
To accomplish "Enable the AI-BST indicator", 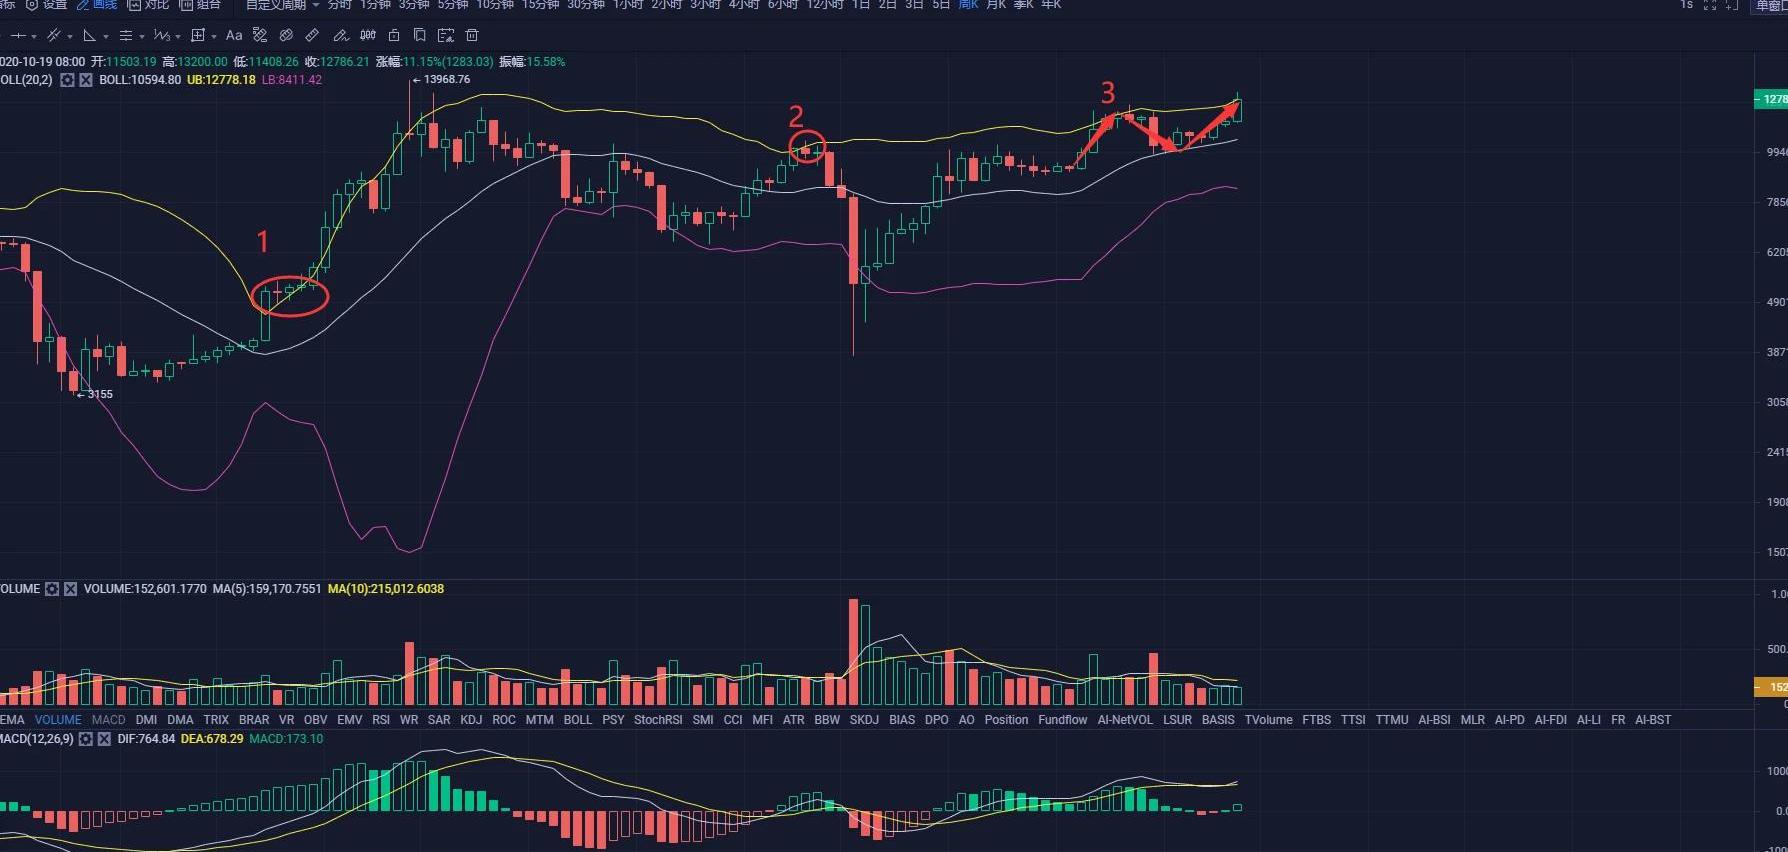I will (1653, 720).
